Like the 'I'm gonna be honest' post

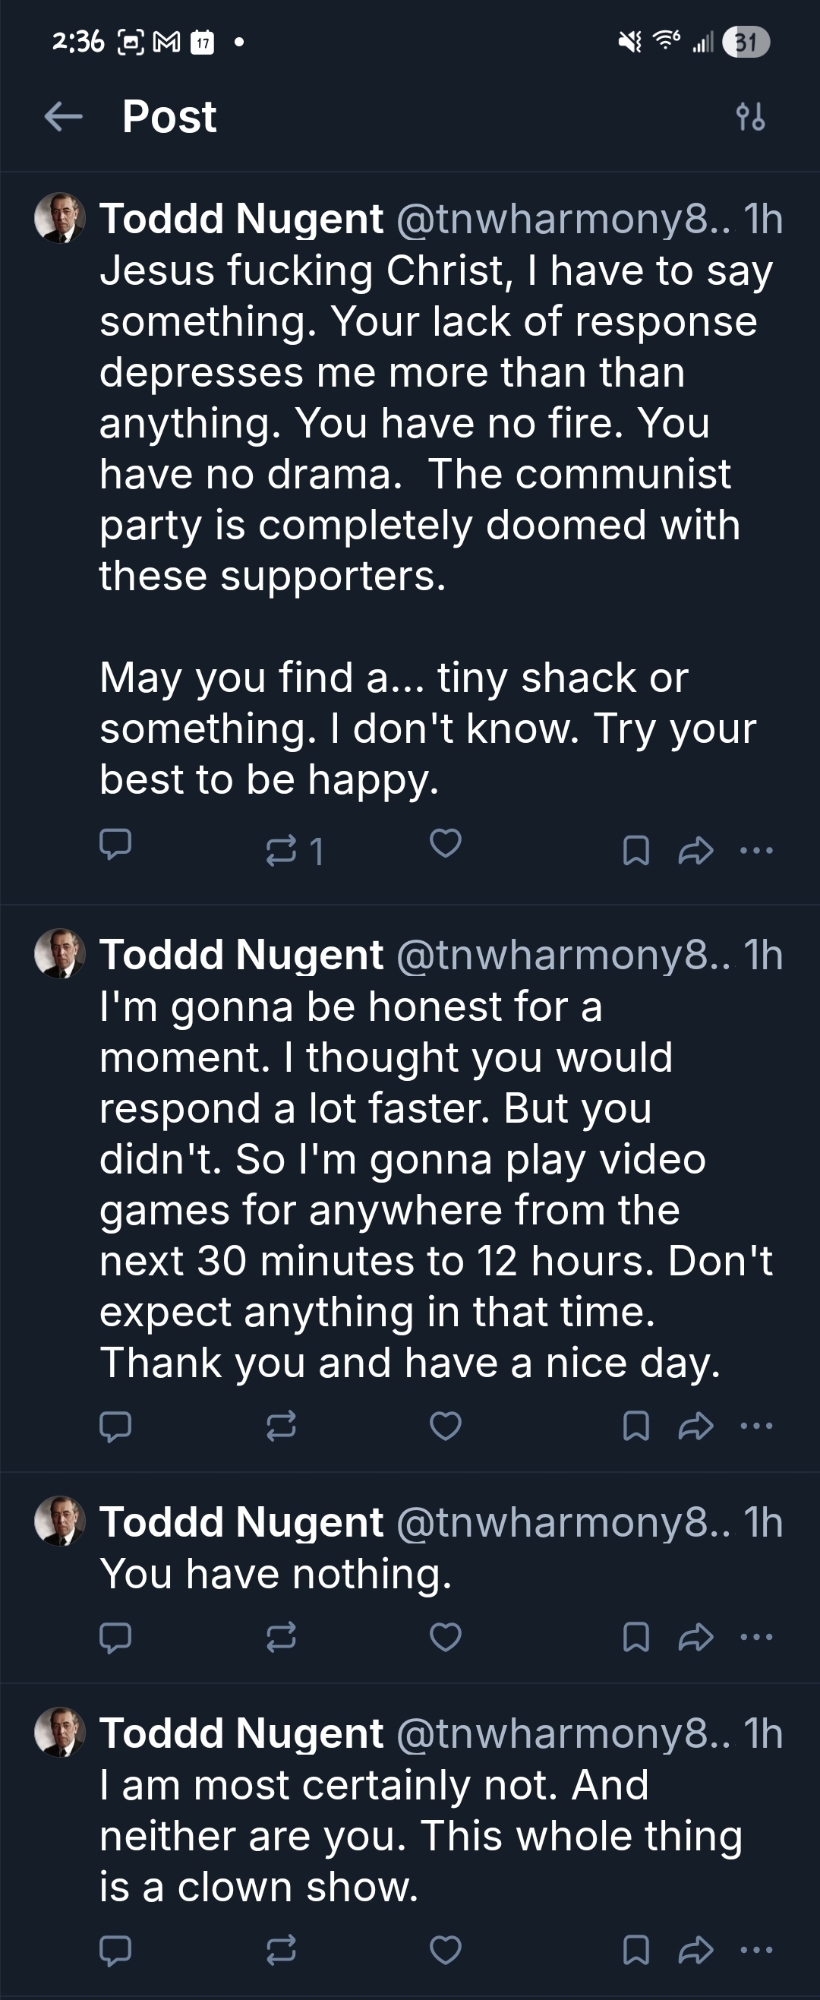(x=445, y=1426)
